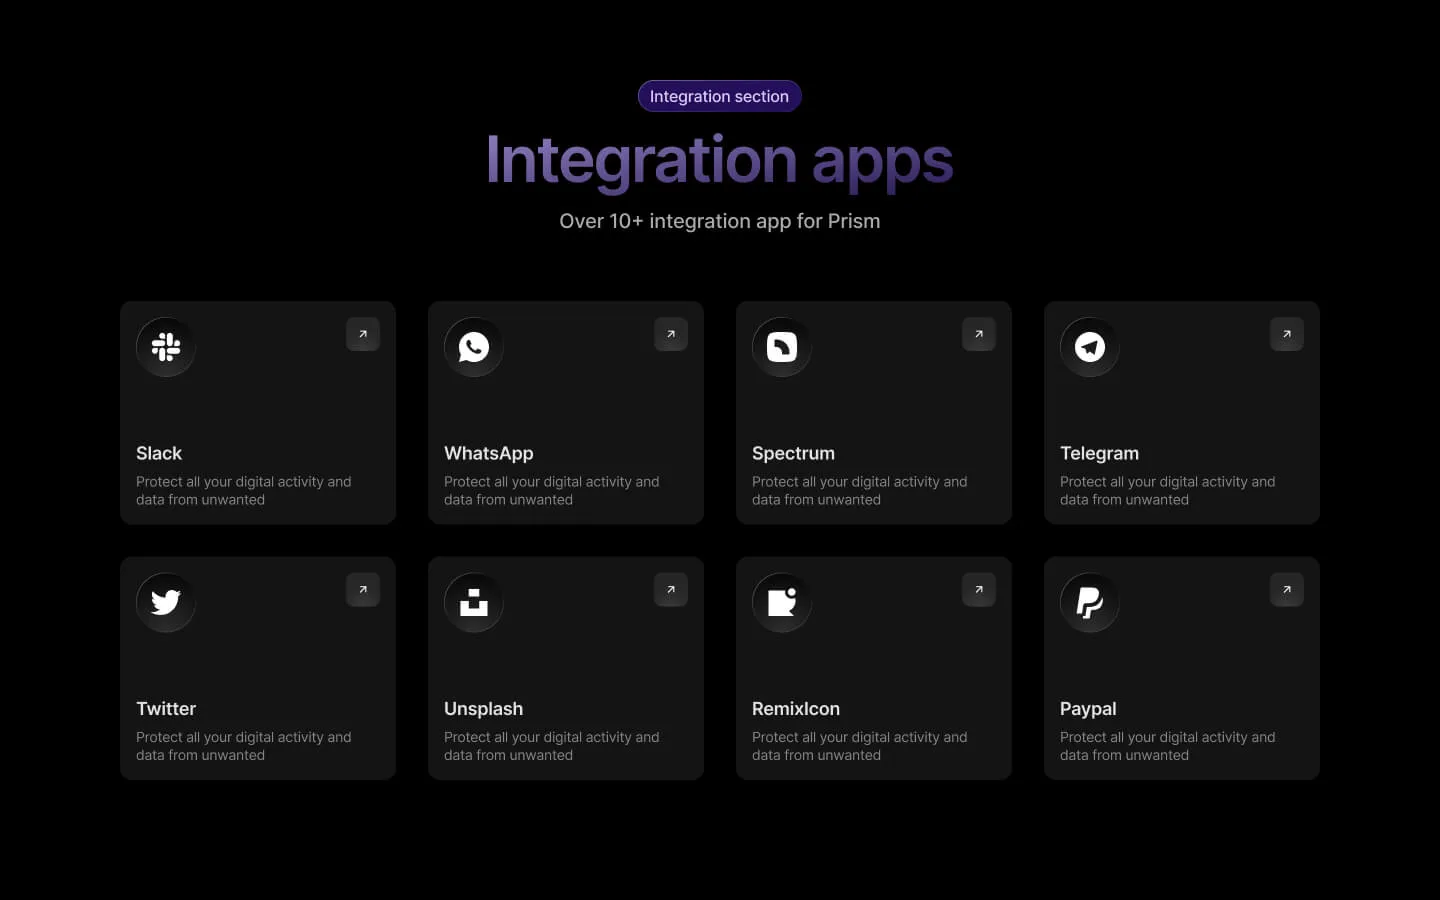
Task: Click the description text under Spectrum
Action: [x=860, y=490]
